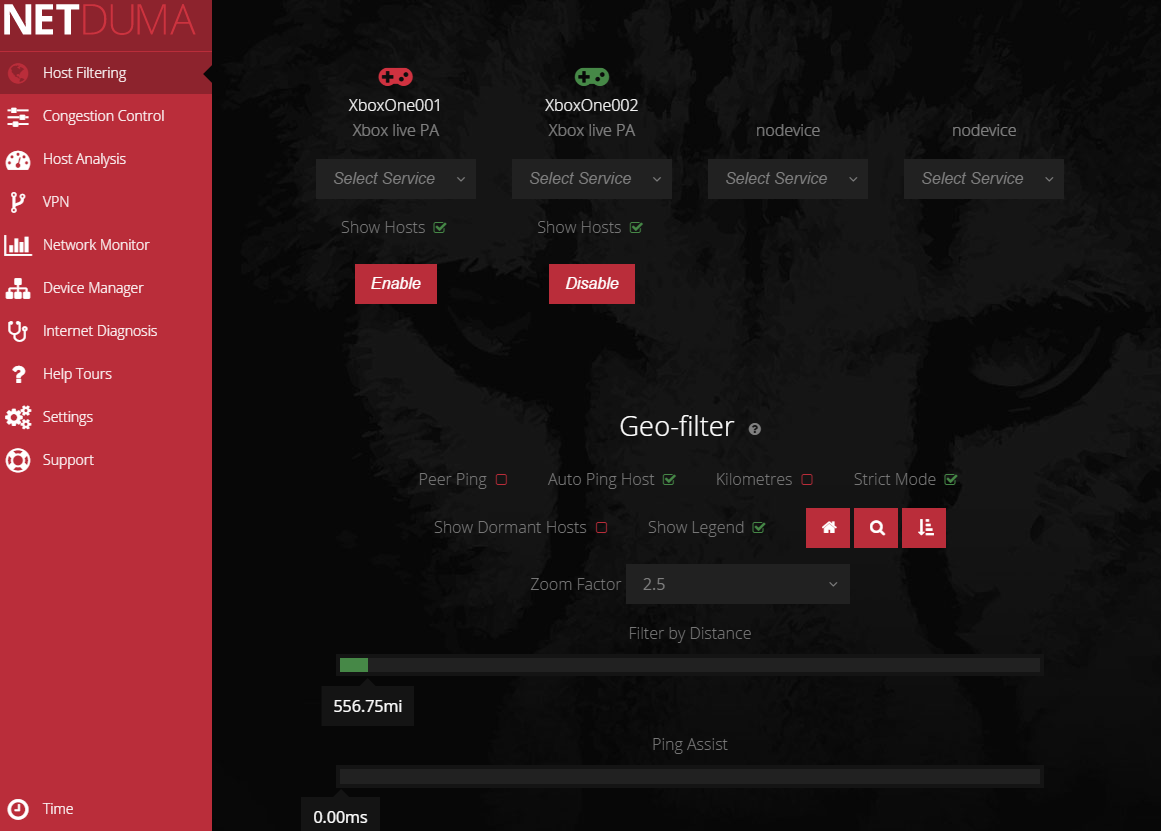Open Host Analysis page

tap(106, 158)
